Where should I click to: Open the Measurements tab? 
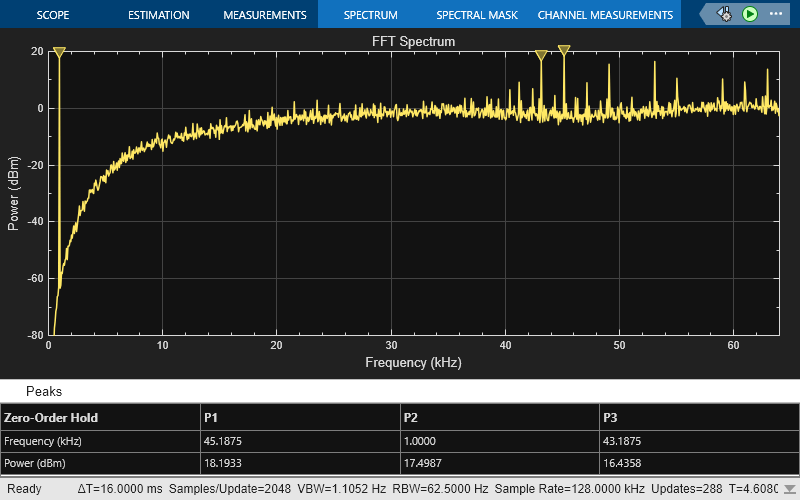264,15
